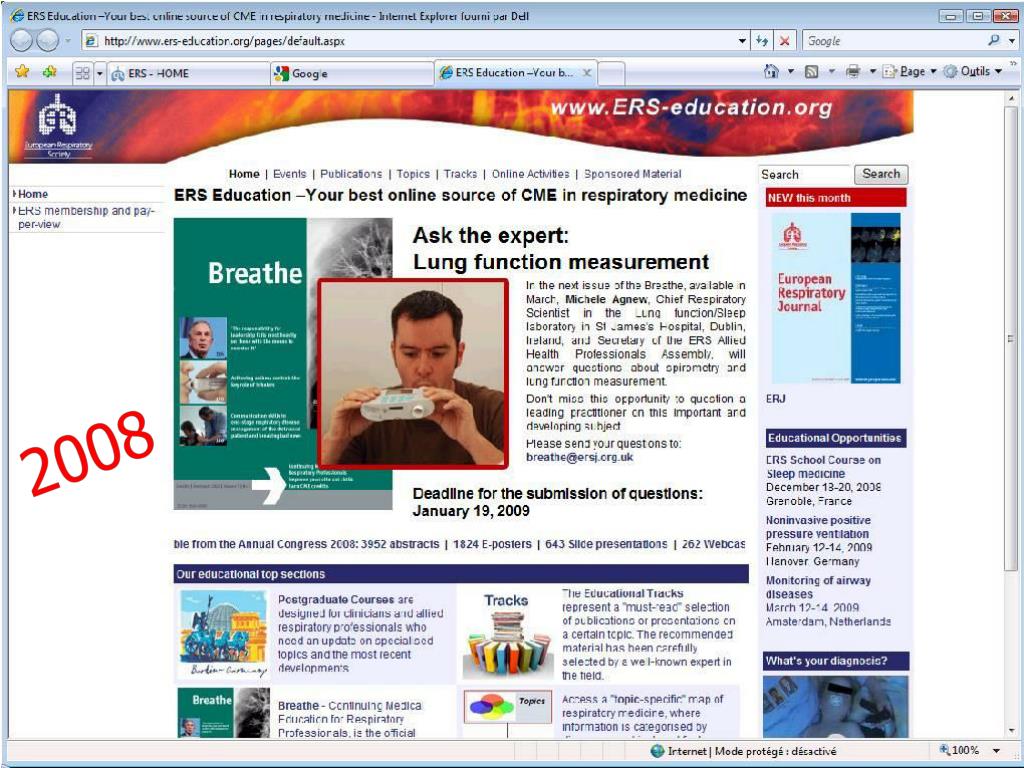The height and width of the screenshot is (768, 1024).
Task: Open the Online Activities menu item
Action: pos(530,174)
